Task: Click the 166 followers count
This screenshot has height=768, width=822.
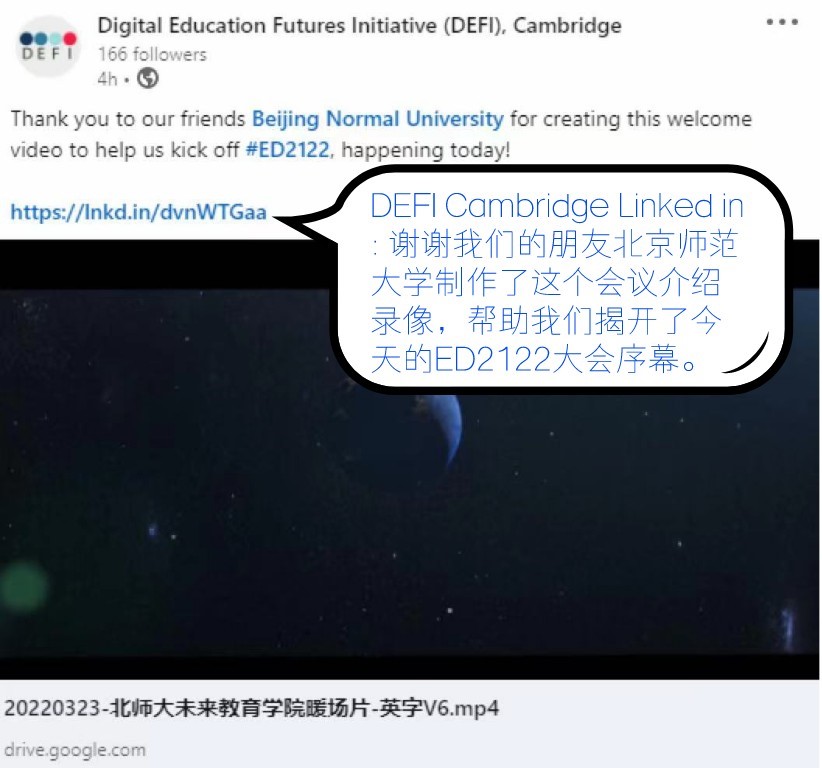Action: pyautogui.click(x=152, y=54)
